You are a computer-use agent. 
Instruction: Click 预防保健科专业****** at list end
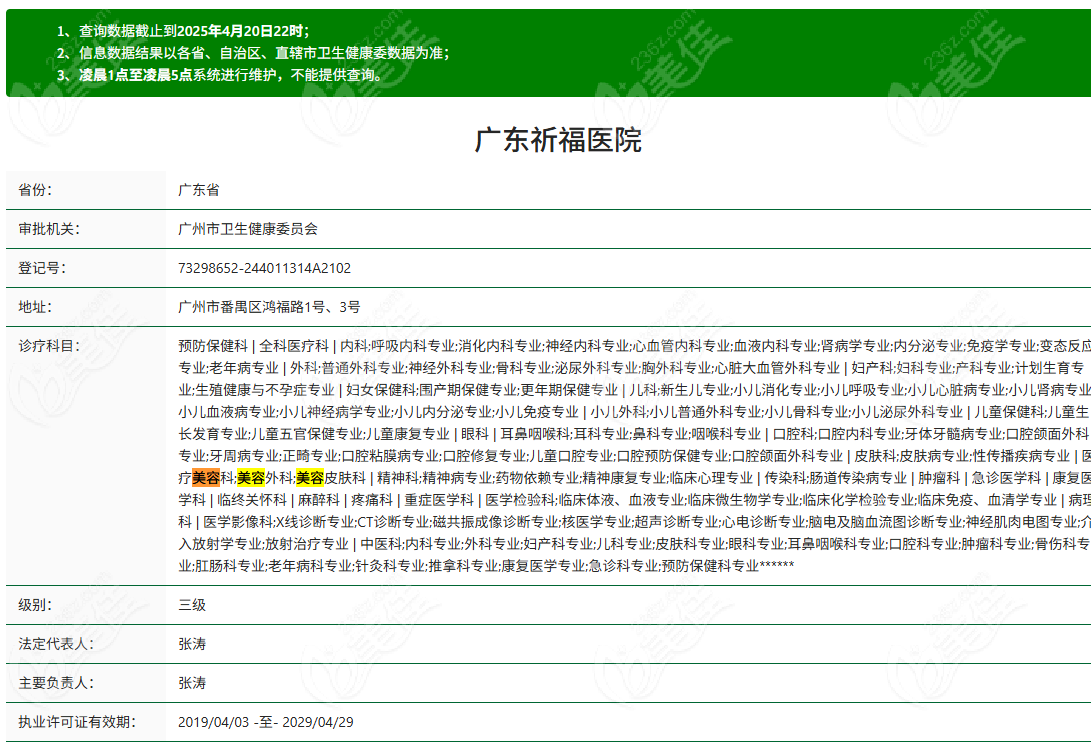[727, 566]
